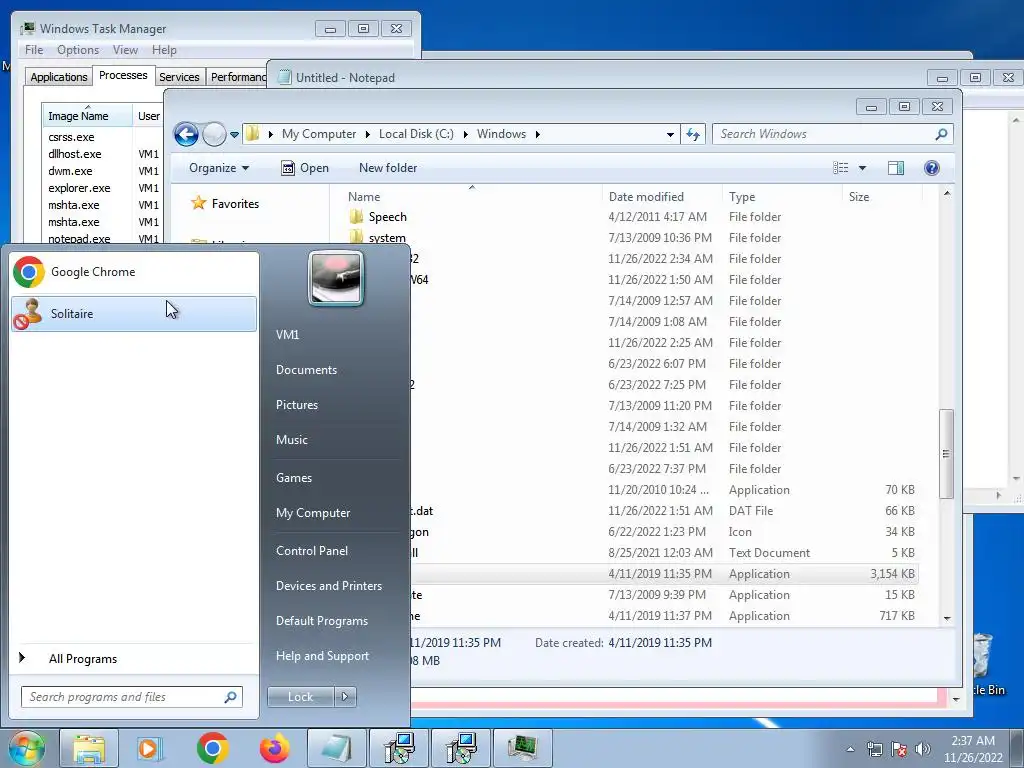This screenshot has height=768, width=1024.
Task: Open the Recycle Bin on desktop
Action: click(x=984, y=664)
